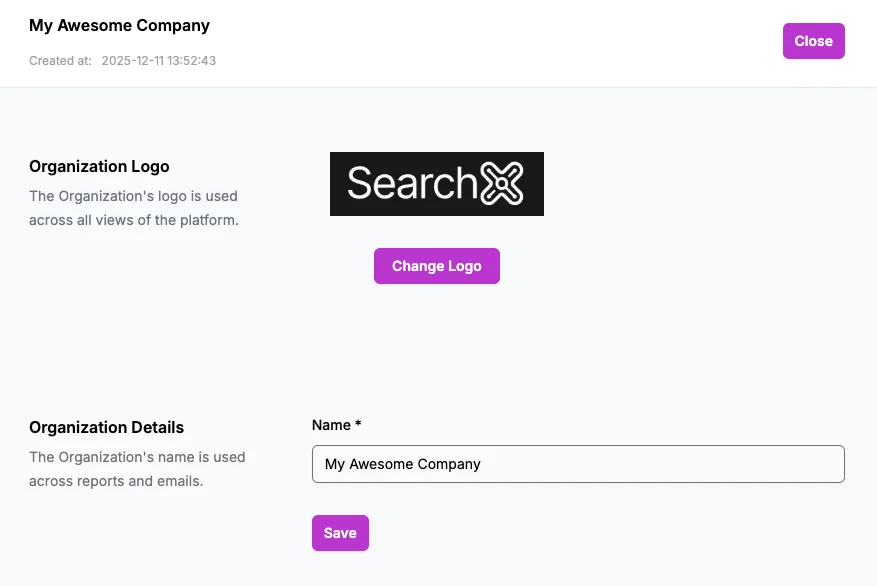Click the X-shaped icon in the SearchX logo
Screen dimensions: 877x586
502,184
